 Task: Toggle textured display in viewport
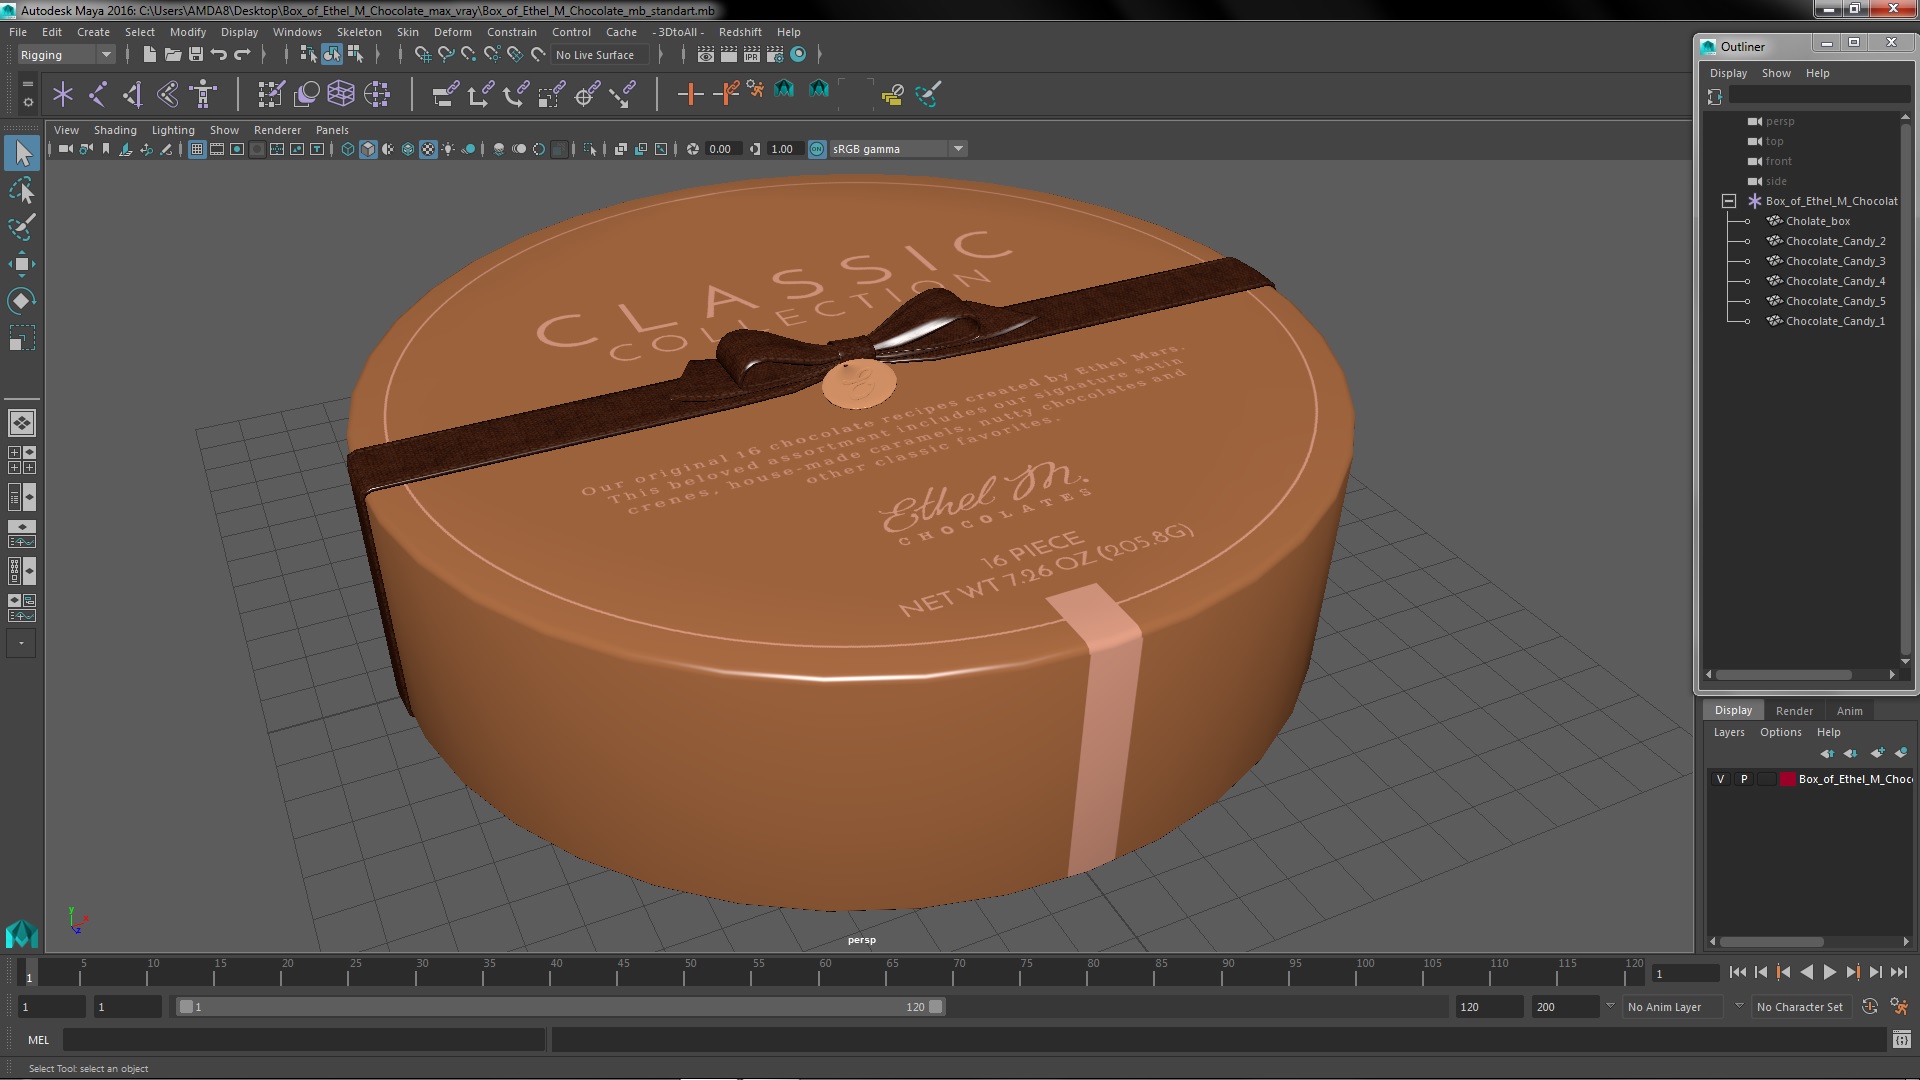pos(428,149)
